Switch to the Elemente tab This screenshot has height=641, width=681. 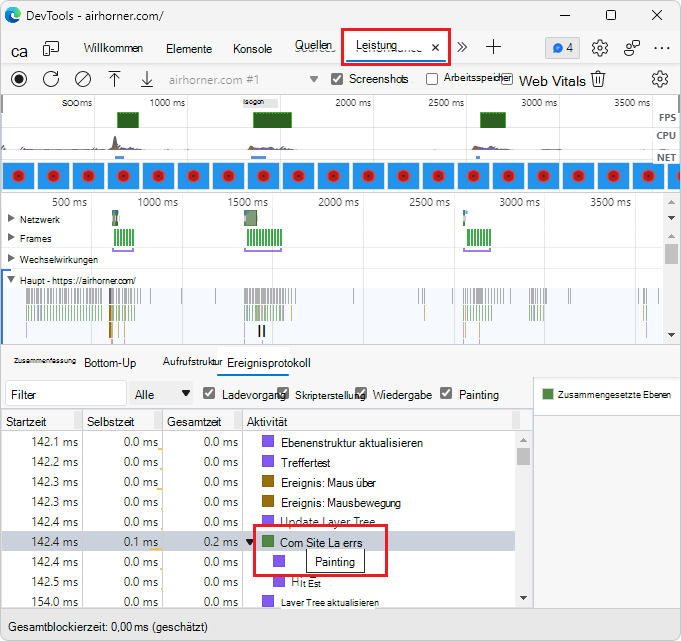pos(189,49)
